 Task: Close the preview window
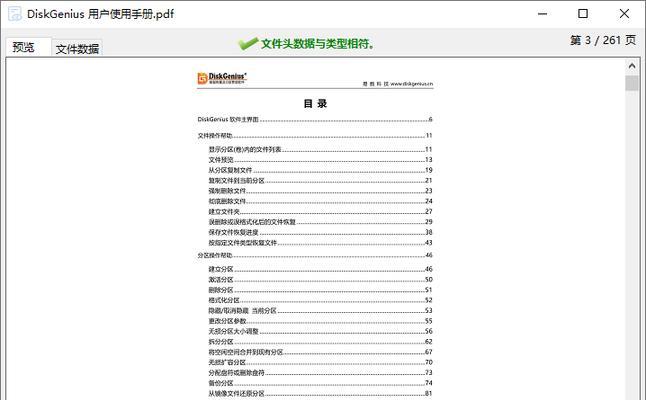pyautogui.click(x=624, y=14)
